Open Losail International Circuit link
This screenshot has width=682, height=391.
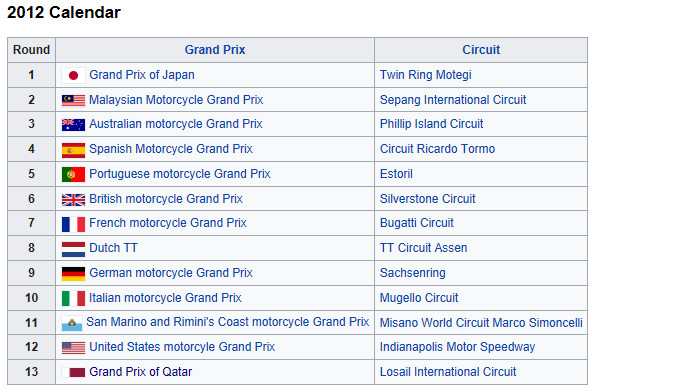coord(448,372)
